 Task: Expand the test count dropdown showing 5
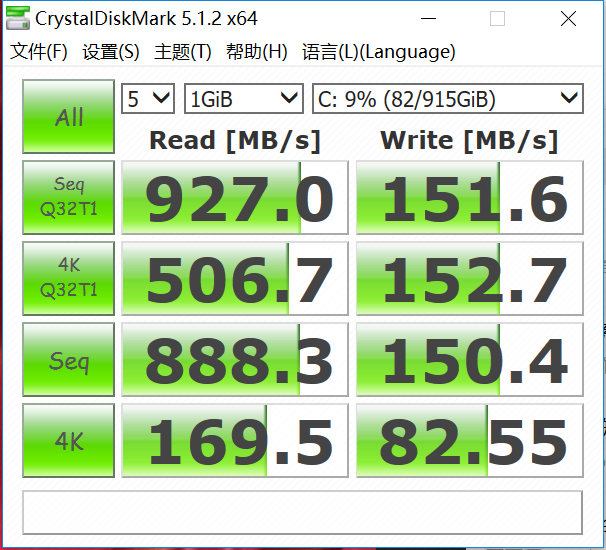coord(148,98)
